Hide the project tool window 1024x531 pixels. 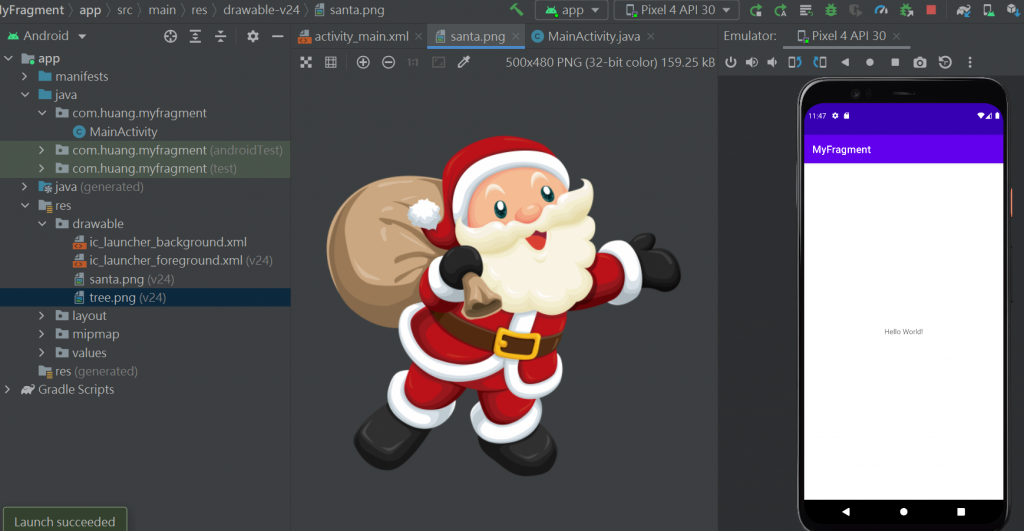coord(278,37)
